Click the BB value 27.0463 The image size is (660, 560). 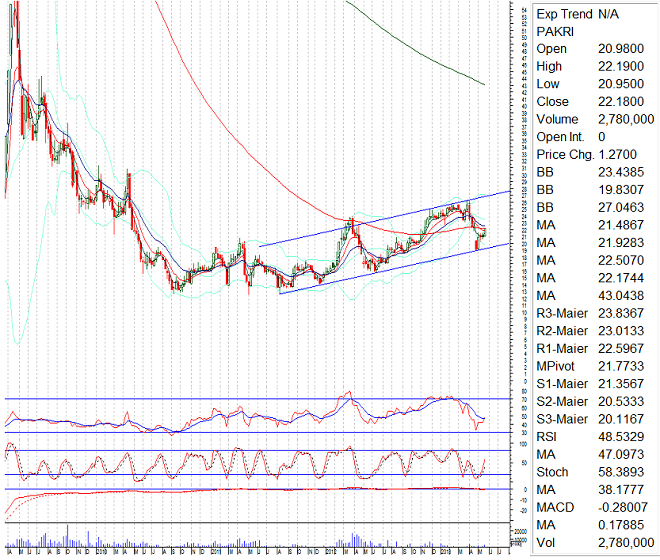619,208
